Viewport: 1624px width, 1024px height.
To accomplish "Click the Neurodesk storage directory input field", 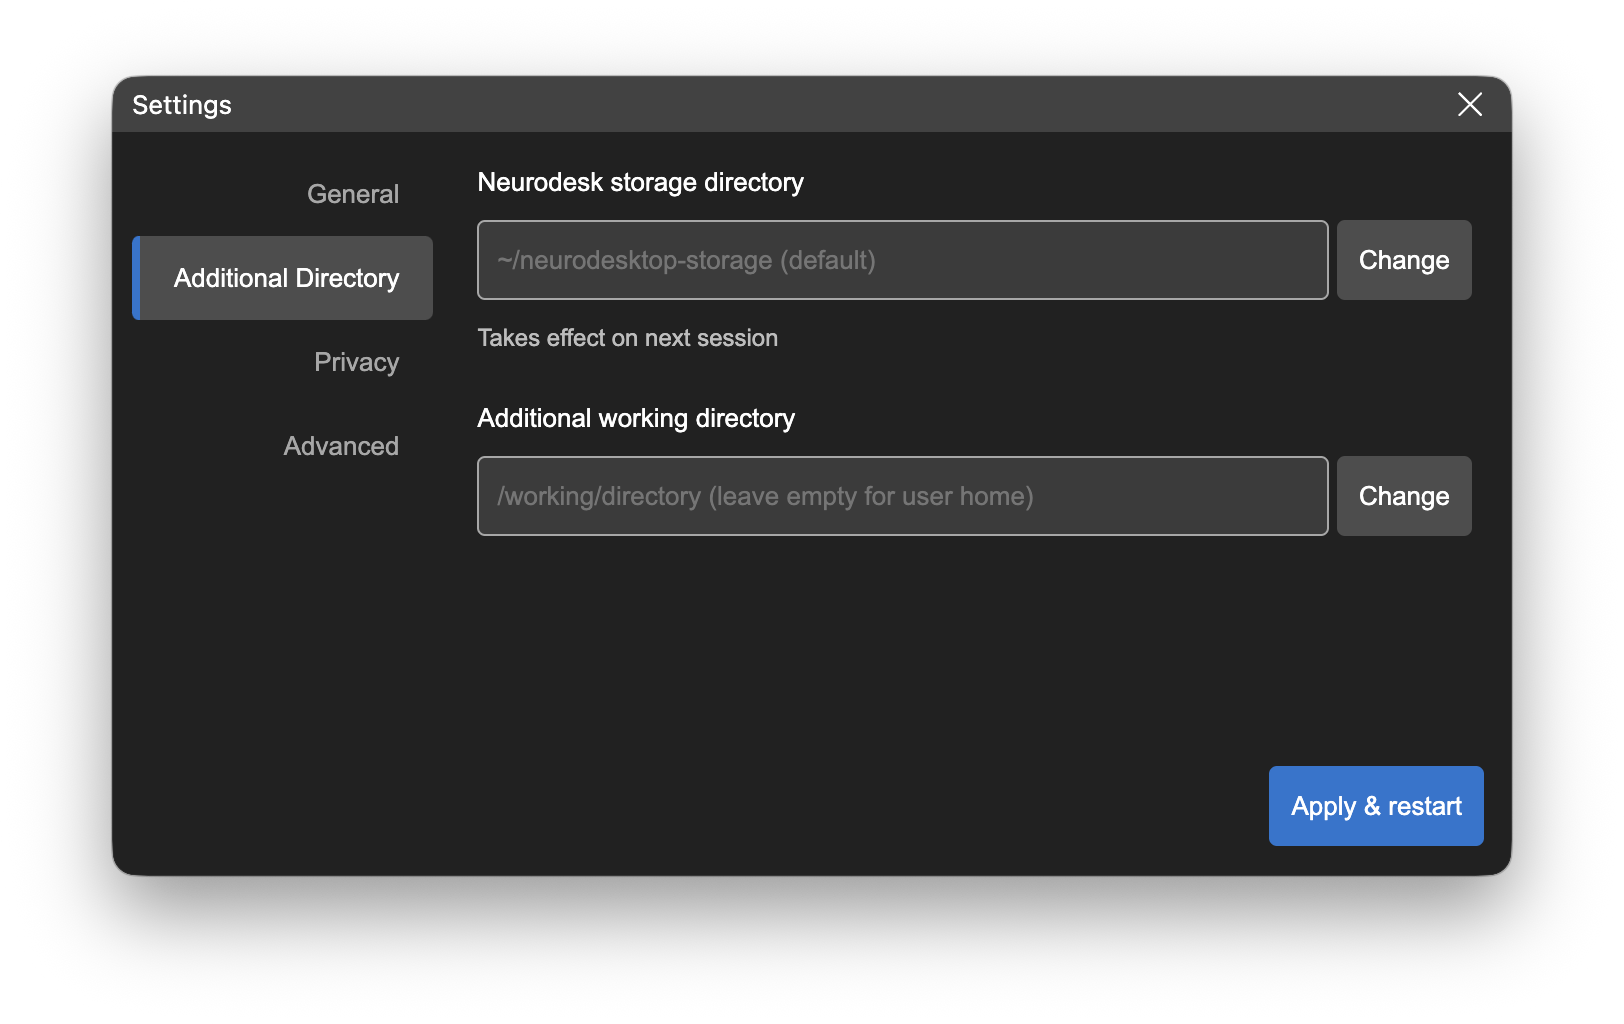I will (903, 260).
